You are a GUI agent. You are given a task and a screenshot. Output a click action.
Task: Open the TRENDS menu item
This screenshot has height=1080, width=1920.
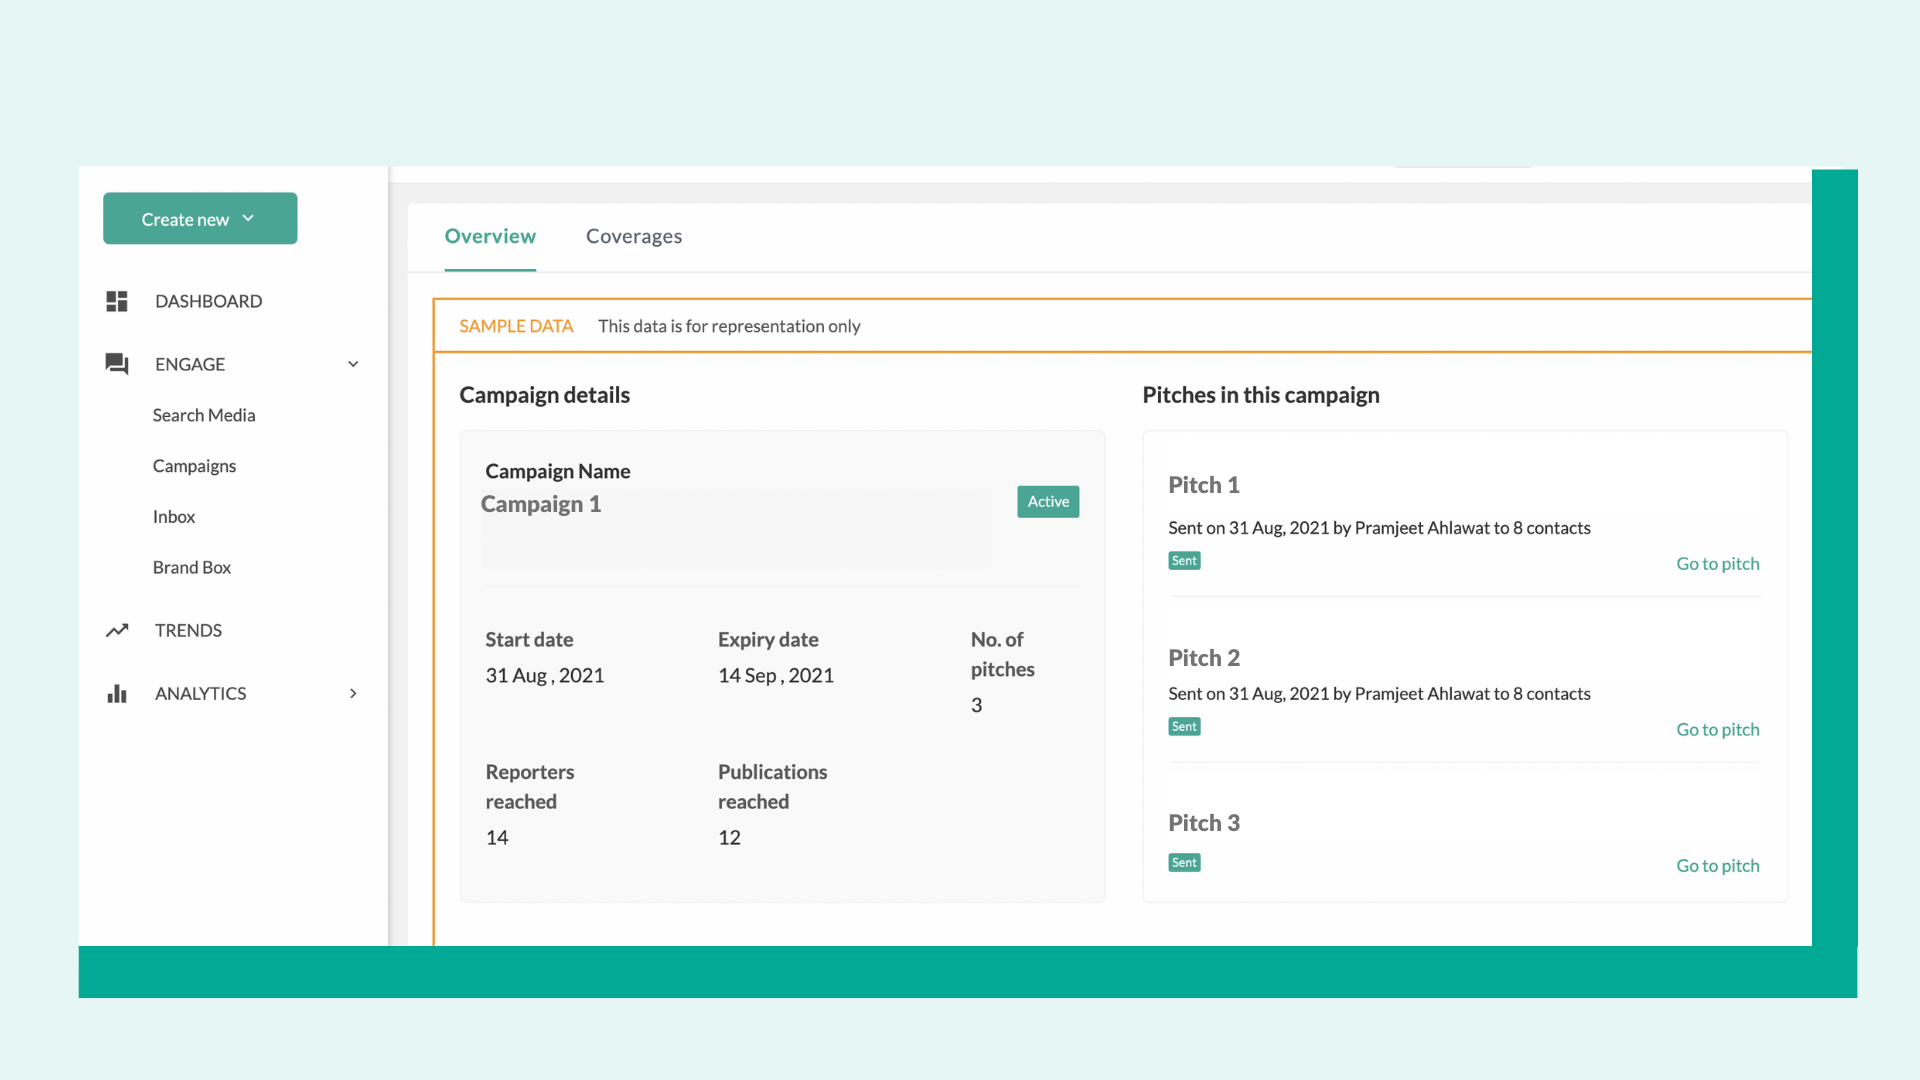click(188, 630)
